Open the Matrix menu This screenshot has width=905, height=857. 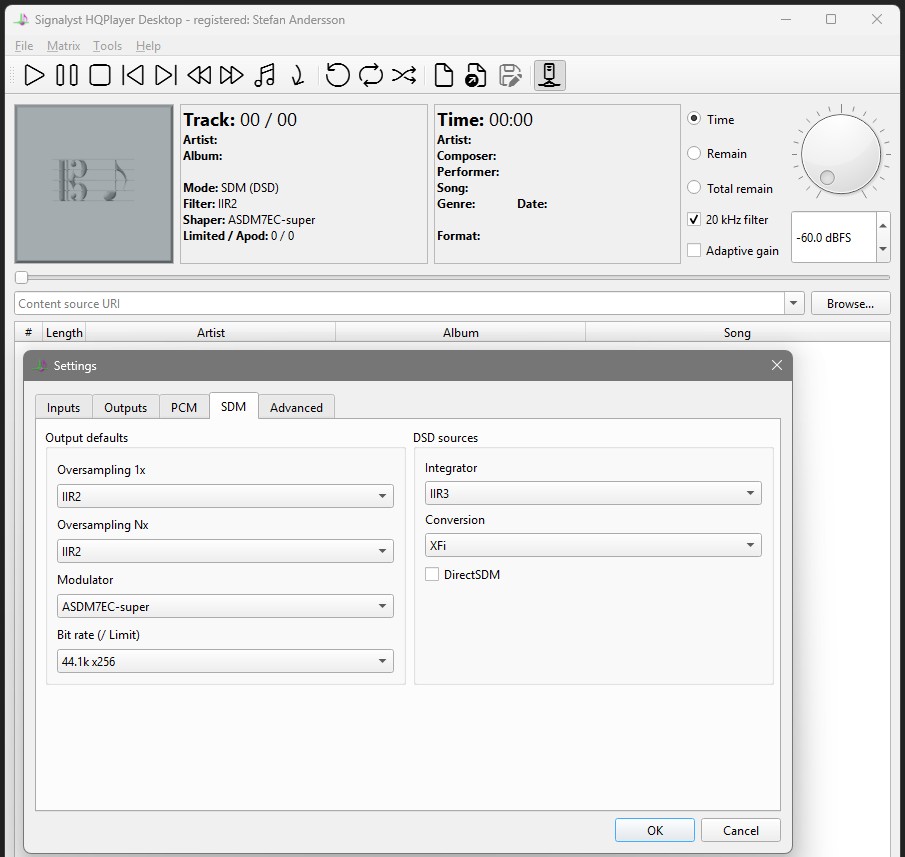tap(63, 46)
